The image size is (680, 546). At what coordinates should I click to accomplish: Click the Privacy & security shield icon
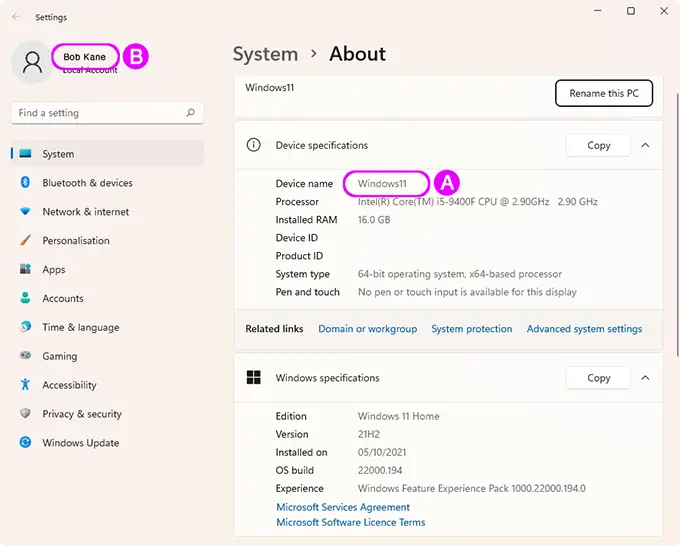coord(26,413)
